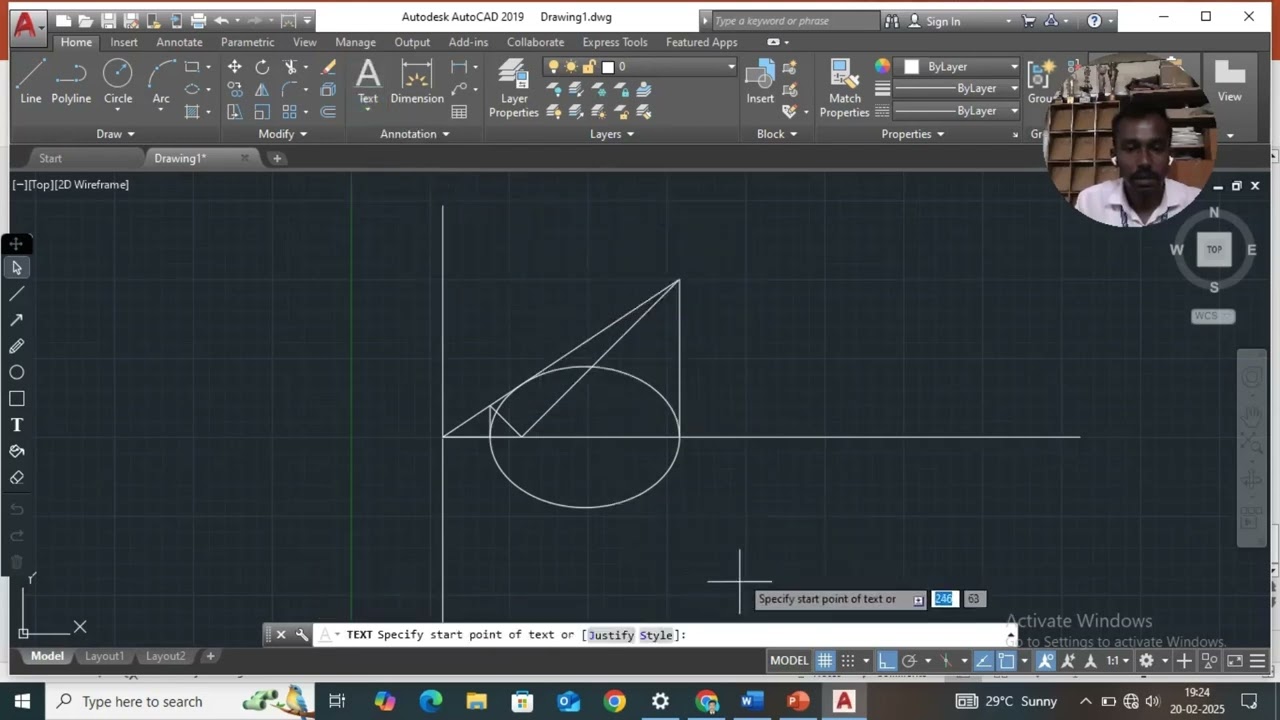Click Justify option in command line
The width and height of the screenshot is (1280, 720).
click(x=610, y=635)
